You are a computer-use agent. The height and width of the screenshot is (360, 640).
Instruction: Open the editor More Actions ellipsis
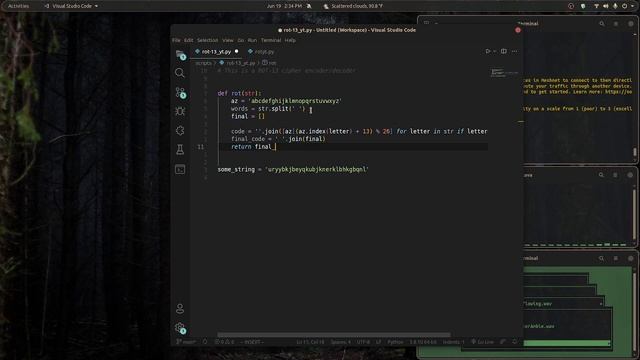pyautogui.click(x=515, y=51)
